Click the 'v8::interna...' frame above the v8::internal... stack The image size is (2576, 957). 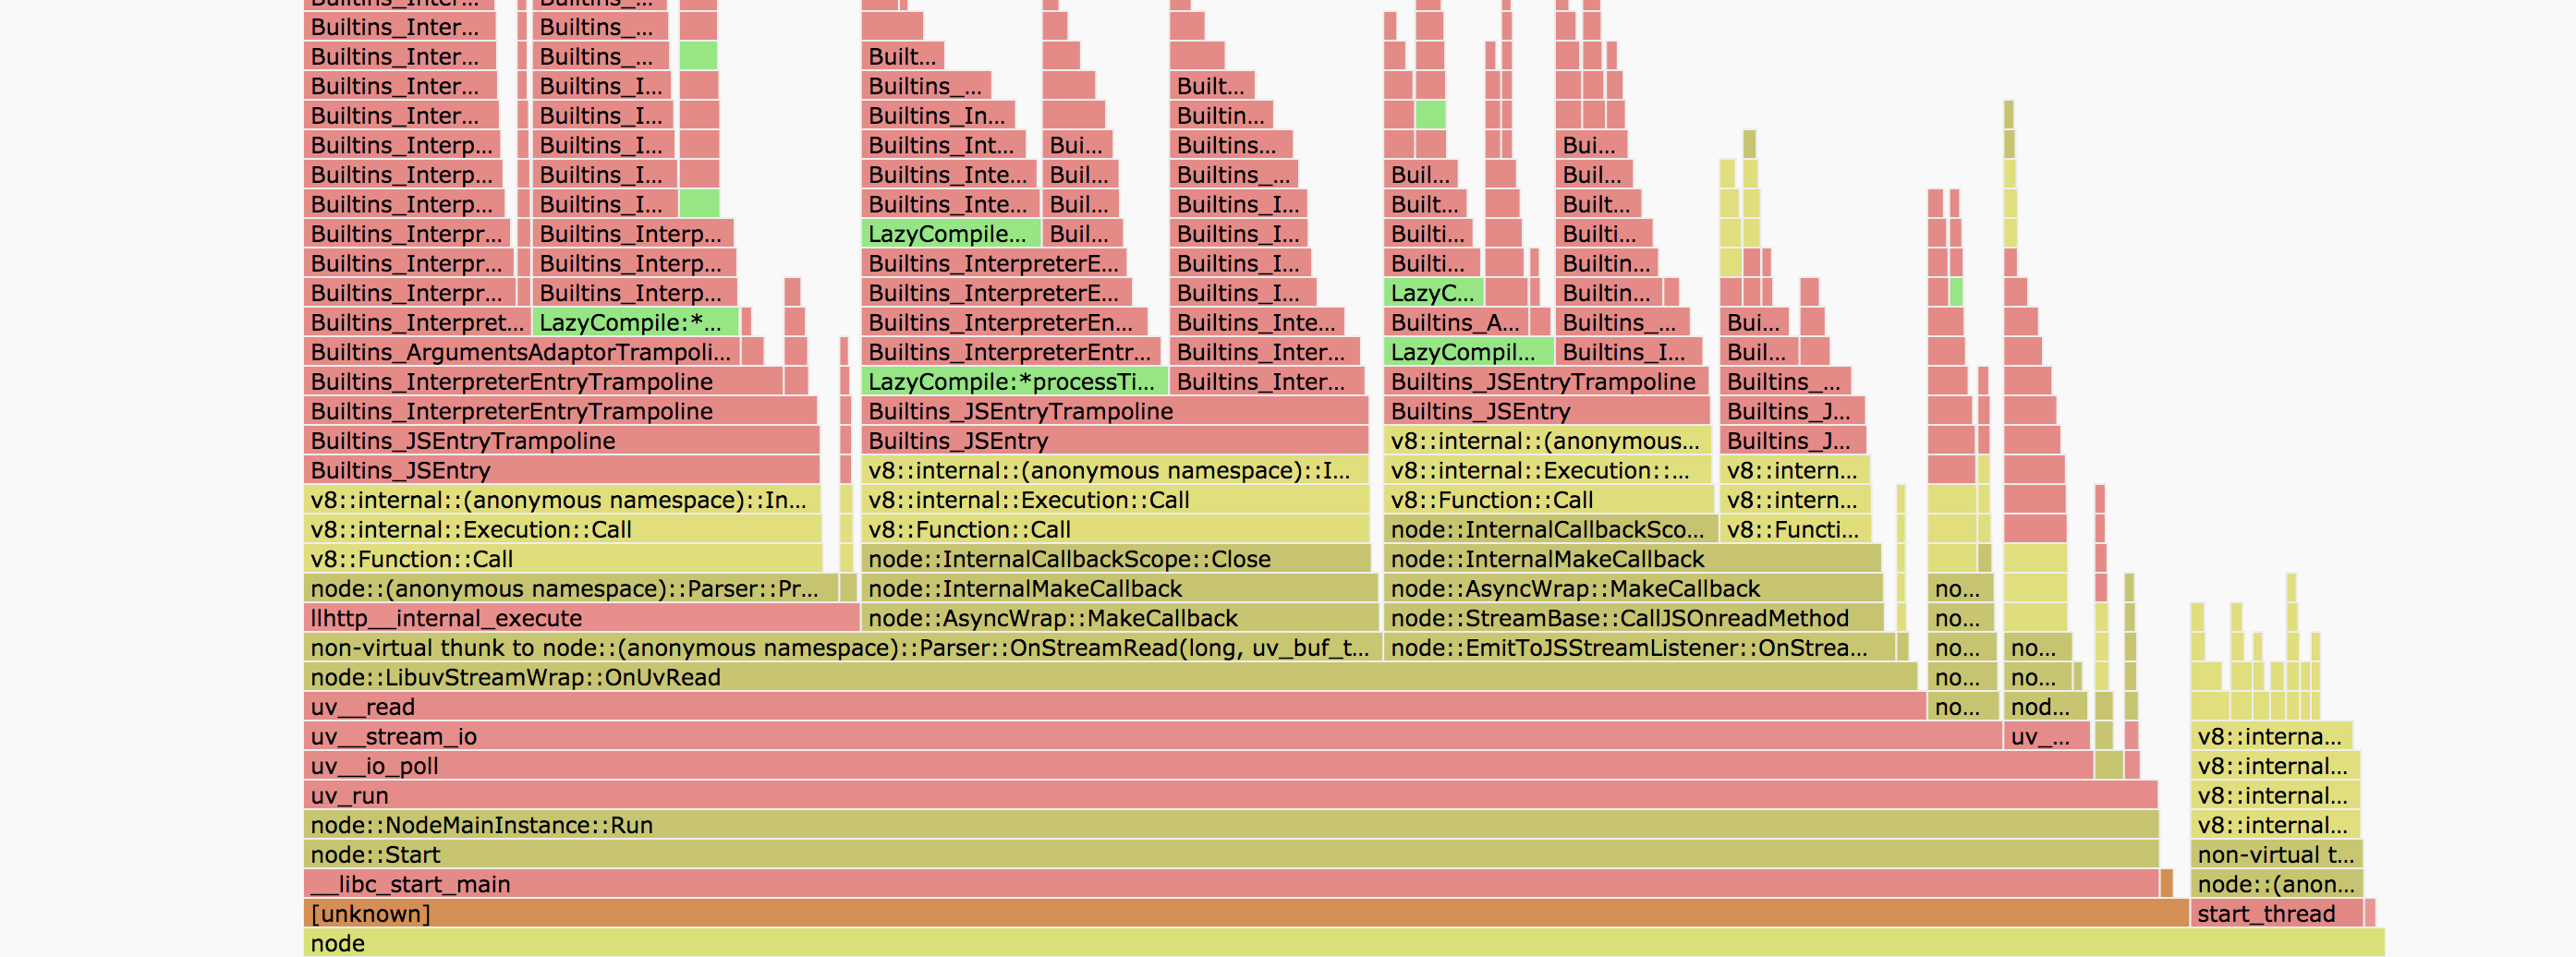coord(2270,736)
